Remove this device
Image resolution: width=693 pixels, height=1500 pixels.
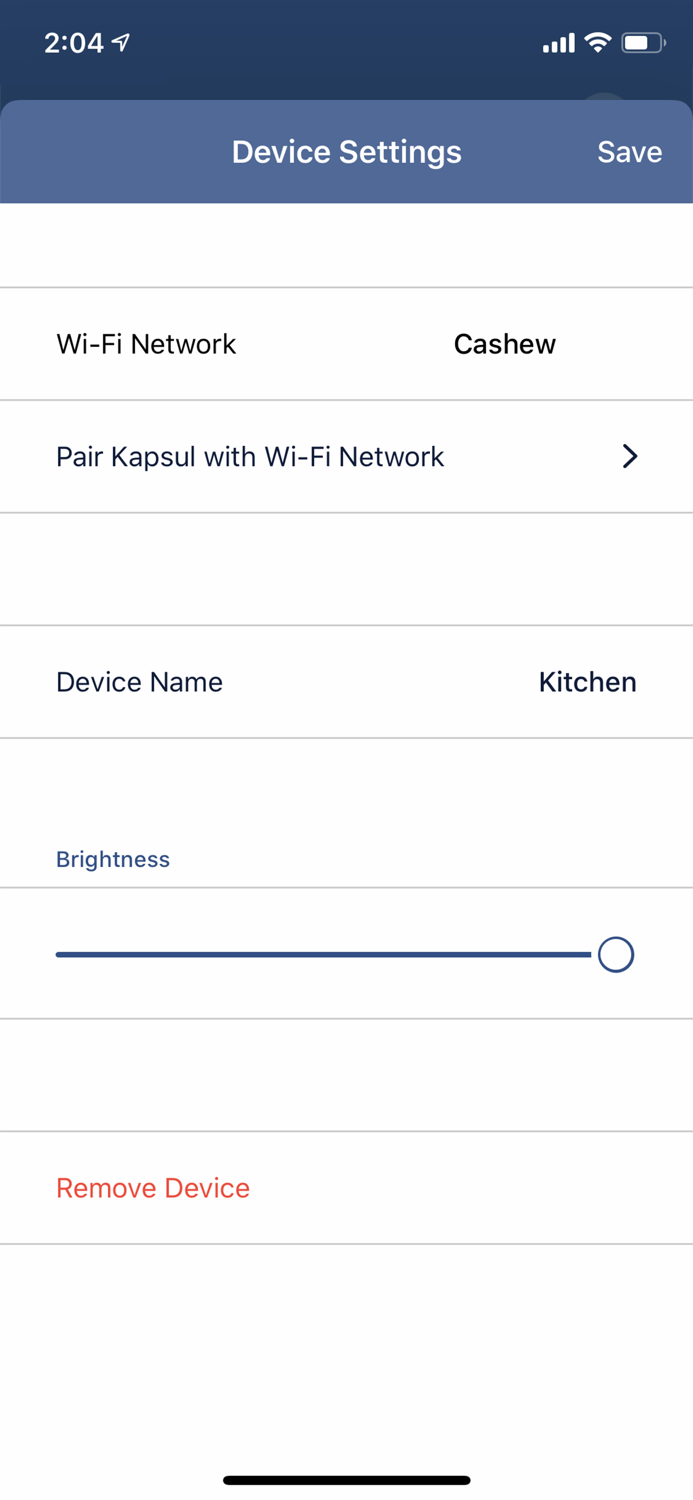point(152,1187)
